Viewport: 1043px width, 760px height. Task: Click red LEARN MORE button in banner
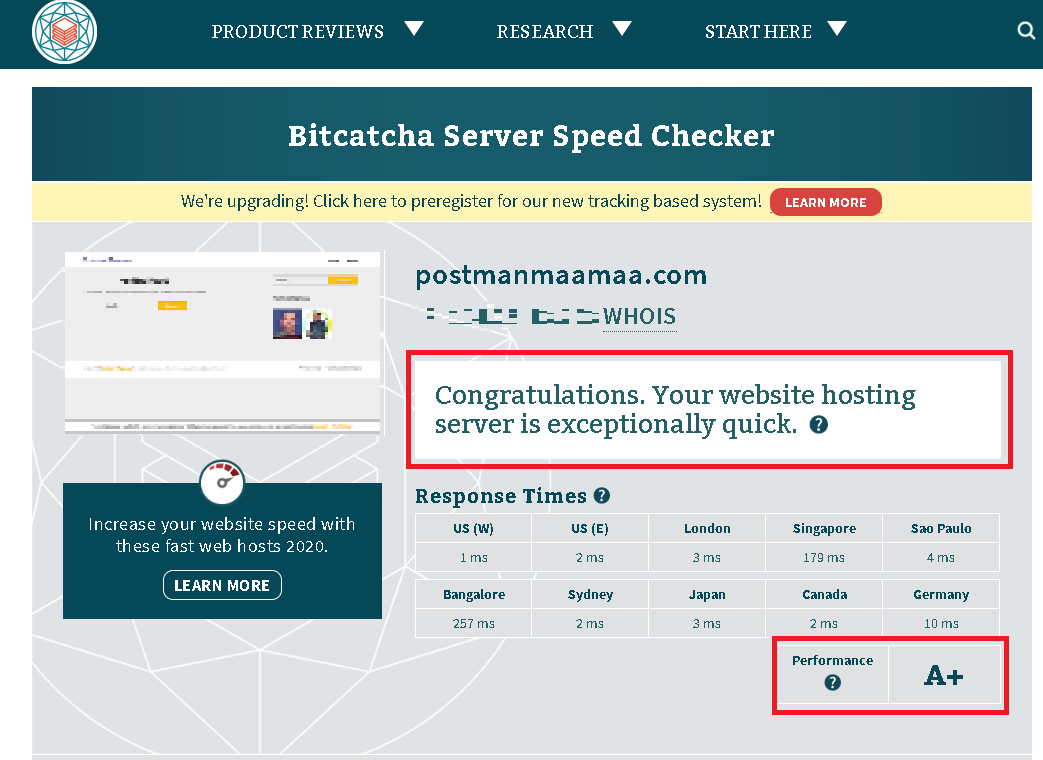825,202
